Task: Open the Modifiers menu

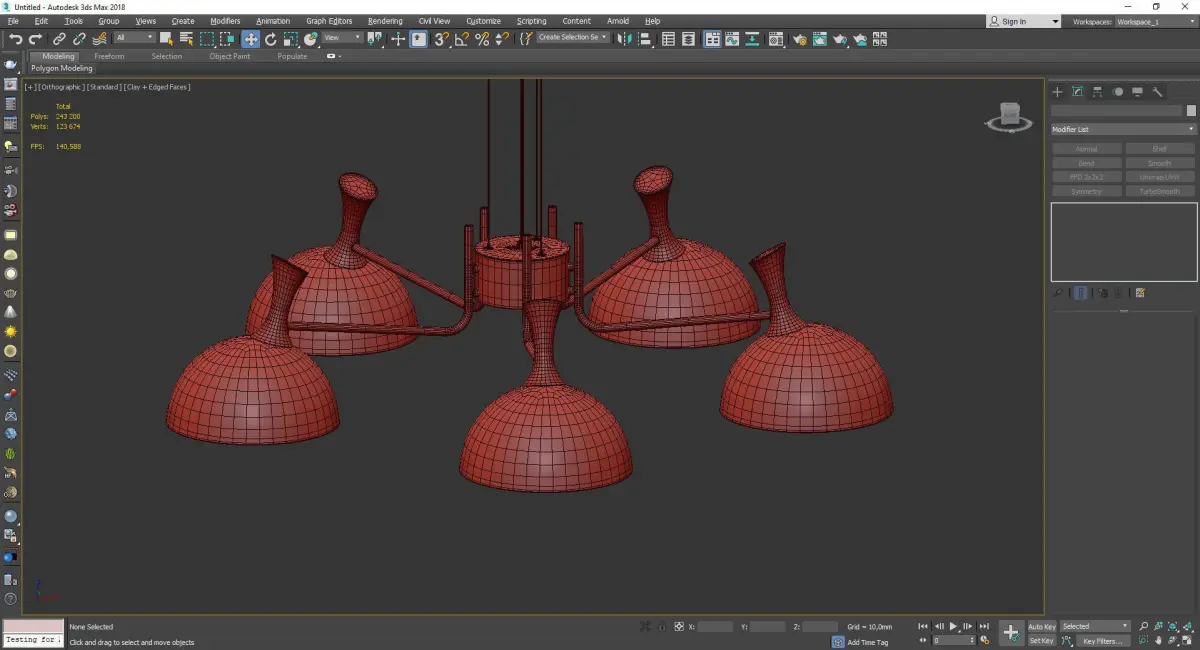Action: 225,21
